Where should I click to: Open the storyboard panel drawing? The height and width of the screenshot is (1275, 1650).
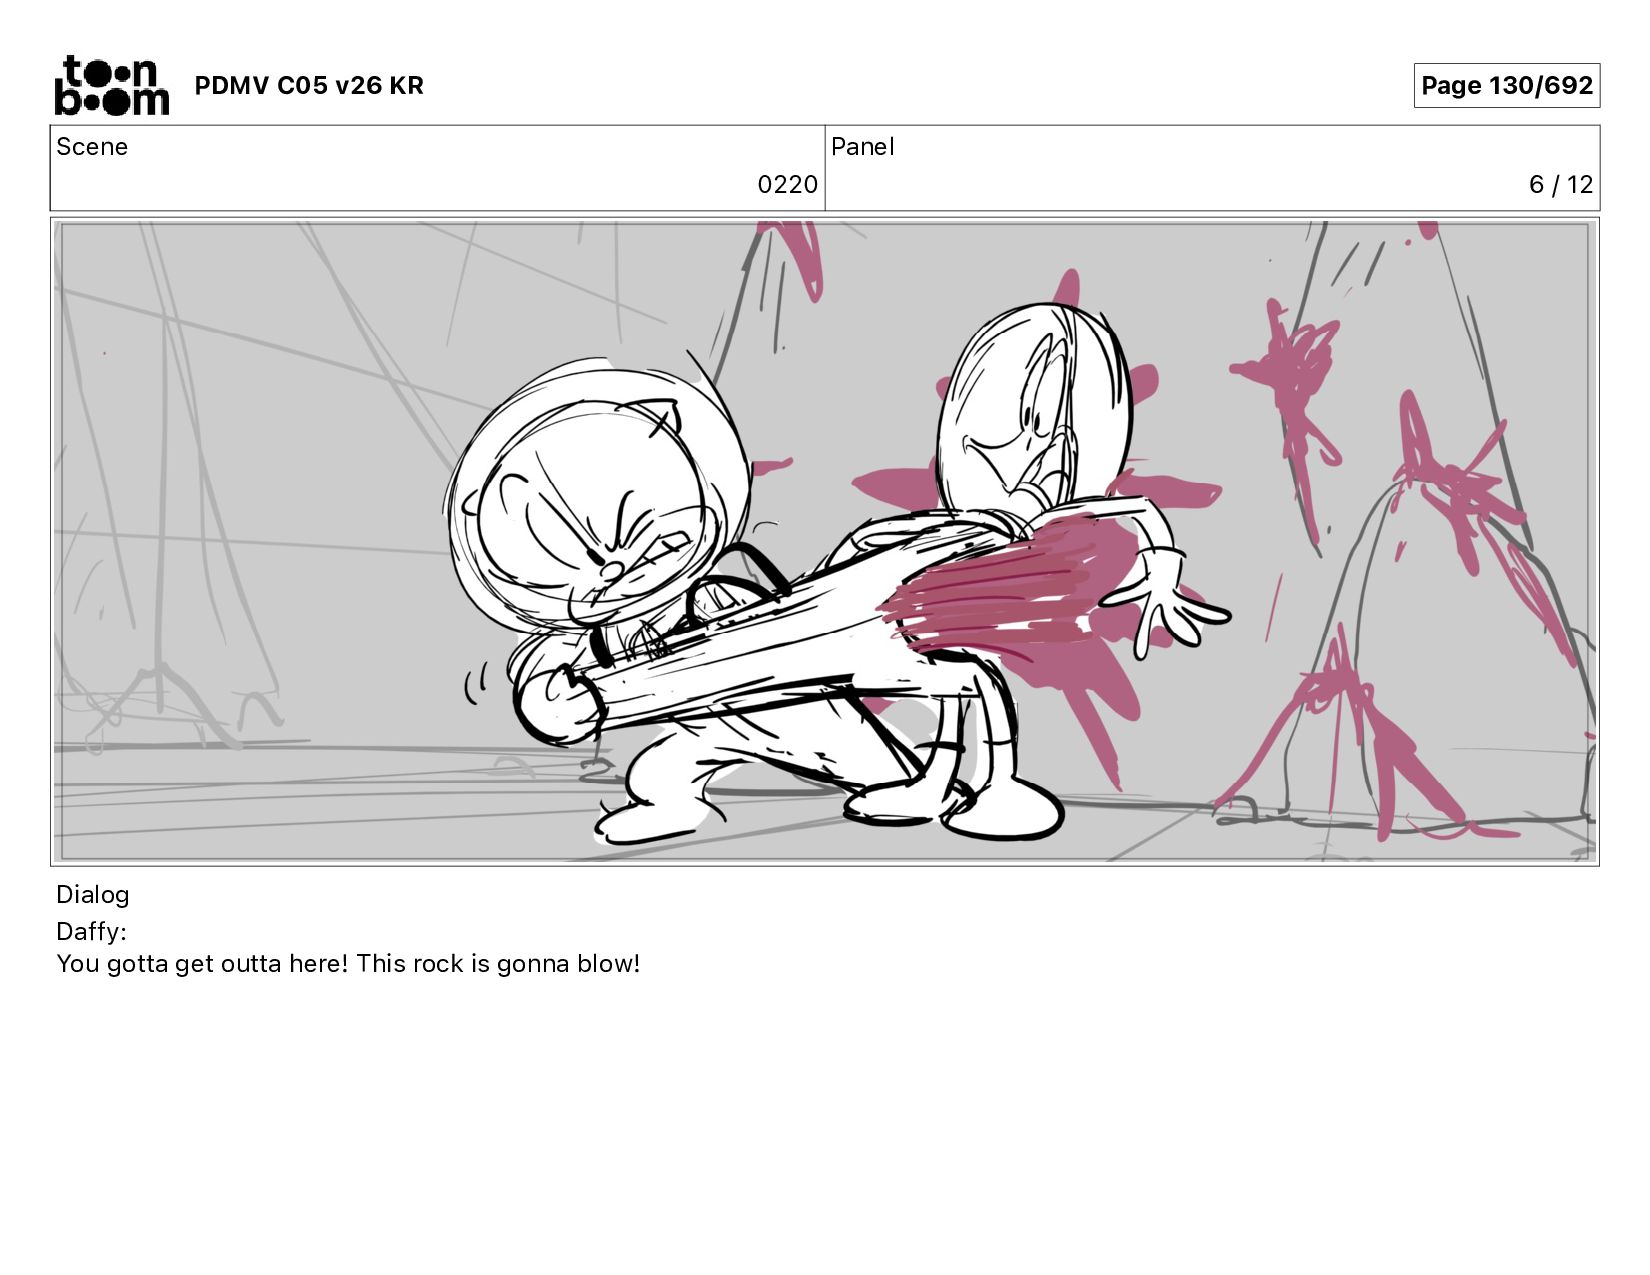(825, 541)
